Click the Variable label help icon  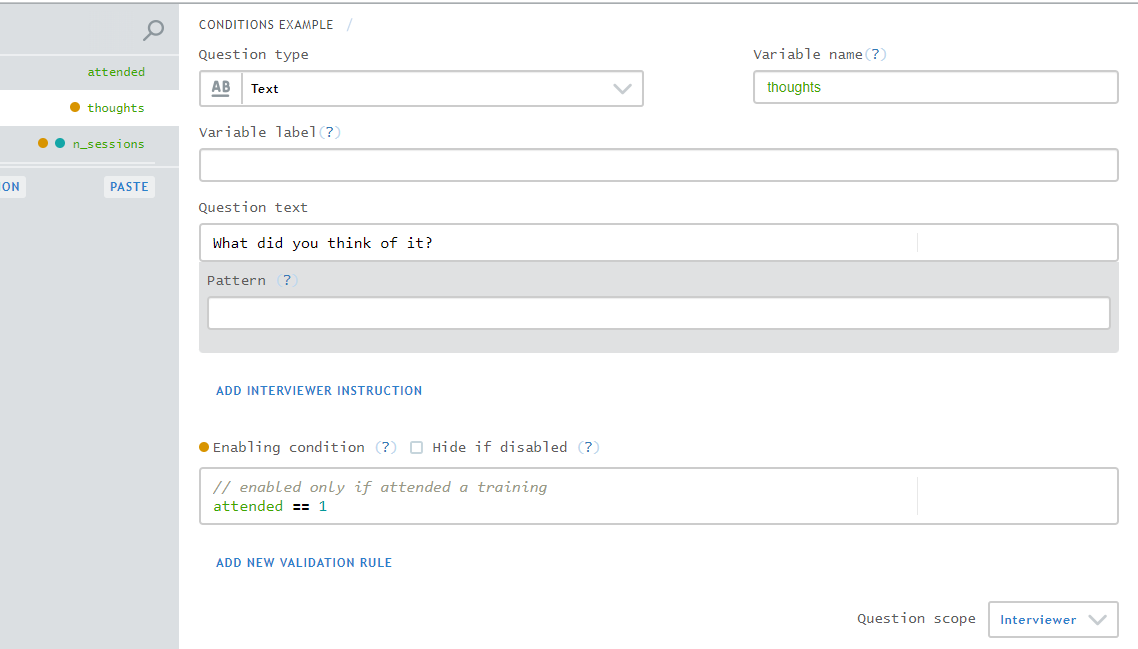(x=329, y=132)
